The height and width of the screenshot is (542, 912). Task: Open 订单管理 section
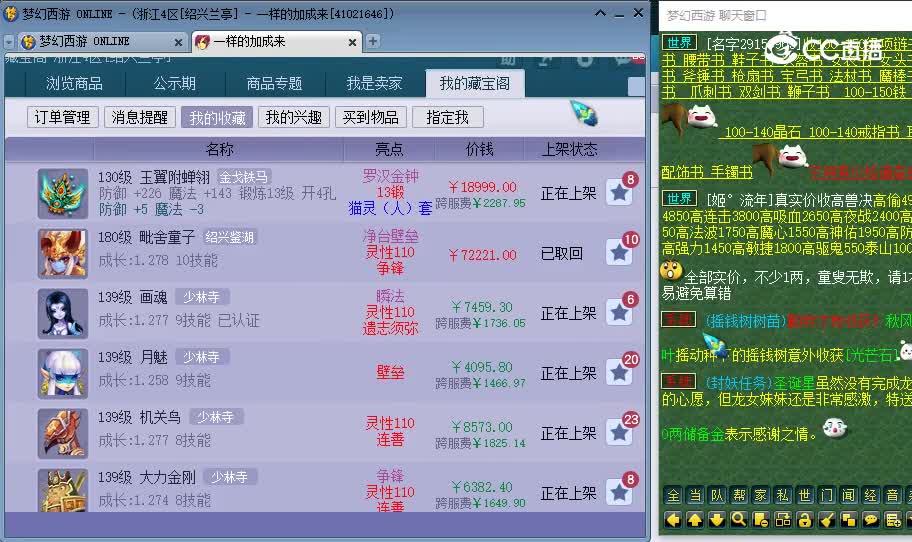pos(62,117)
